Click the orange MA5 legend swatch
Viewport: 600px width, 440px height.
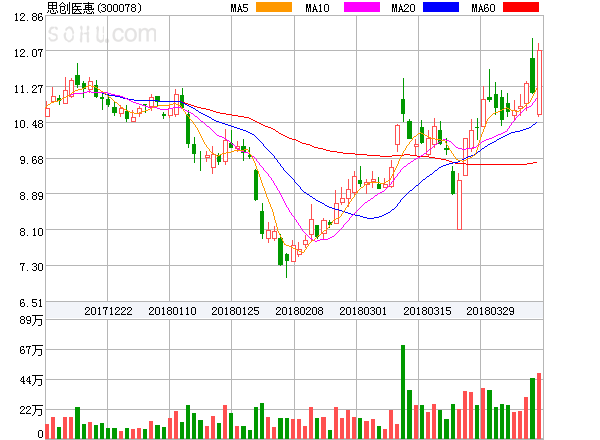pyautogui.click(x=274, y=7)
